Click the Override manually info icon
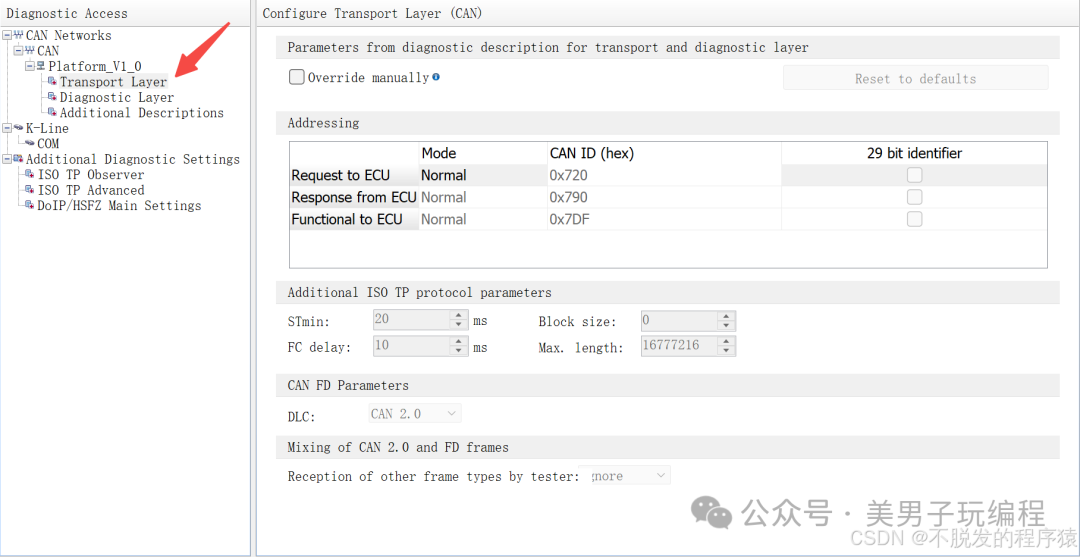1080x557 pixels. (436, 77)
